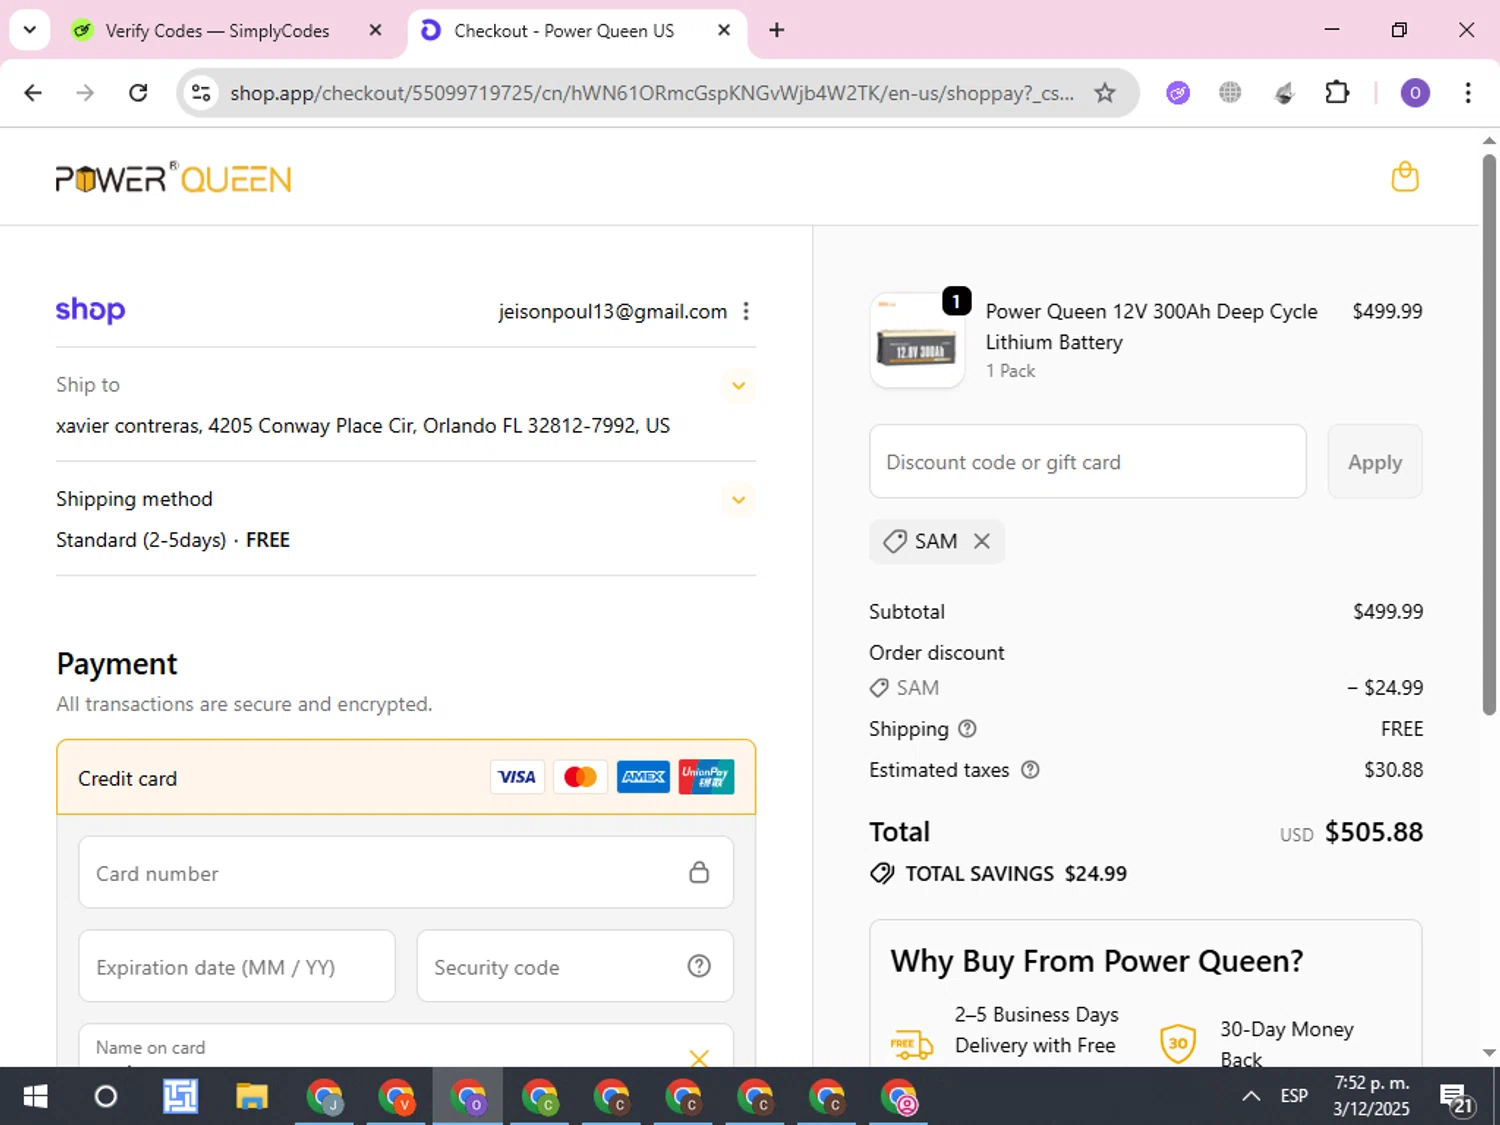Click the Mastercard logo
This screenshot has height=1125, width=1500.
(580, 777)
